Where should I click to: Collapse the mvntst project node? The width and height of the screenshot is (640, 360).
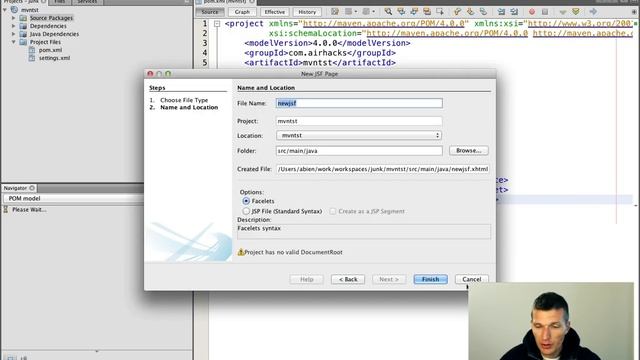(5, 10)
